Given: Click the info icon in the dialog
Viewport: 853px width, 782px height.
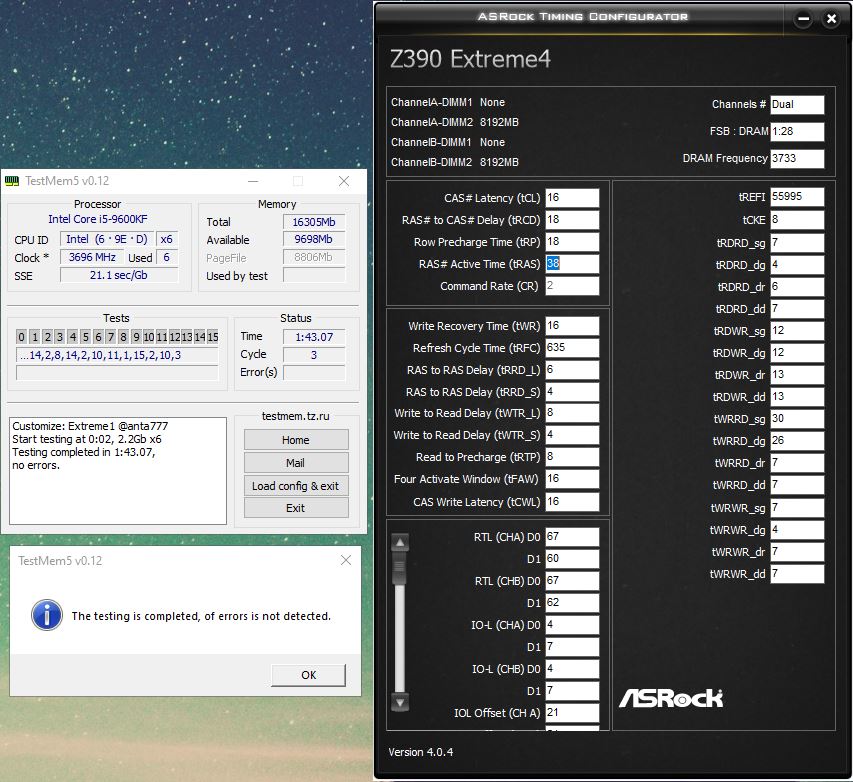Looking at the screenshot, I should tap(47, 615).
